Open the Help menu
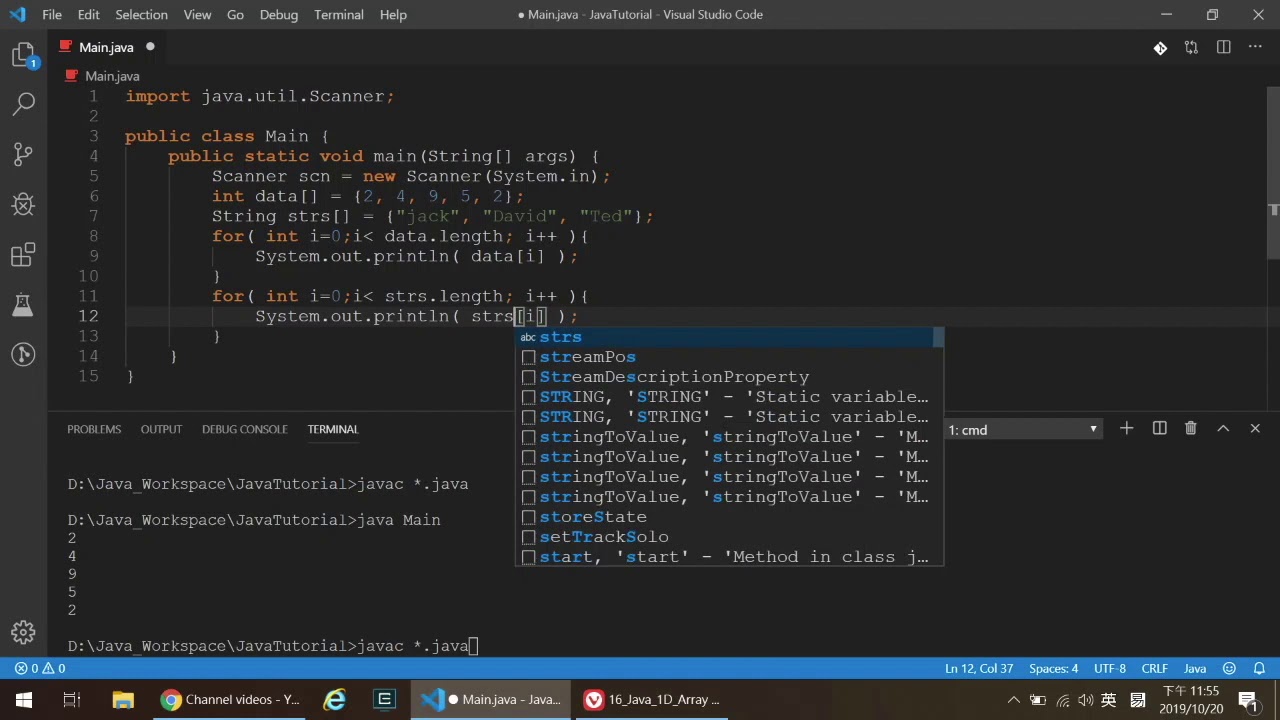This screenshot has width=1280, height=720. pyautogui.click(x=393, y=14)
